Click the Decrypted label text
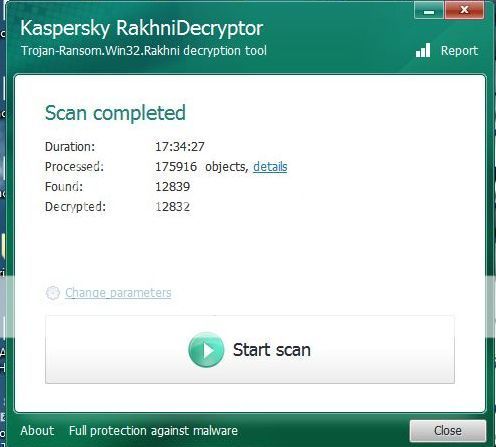 coord(75,207)
